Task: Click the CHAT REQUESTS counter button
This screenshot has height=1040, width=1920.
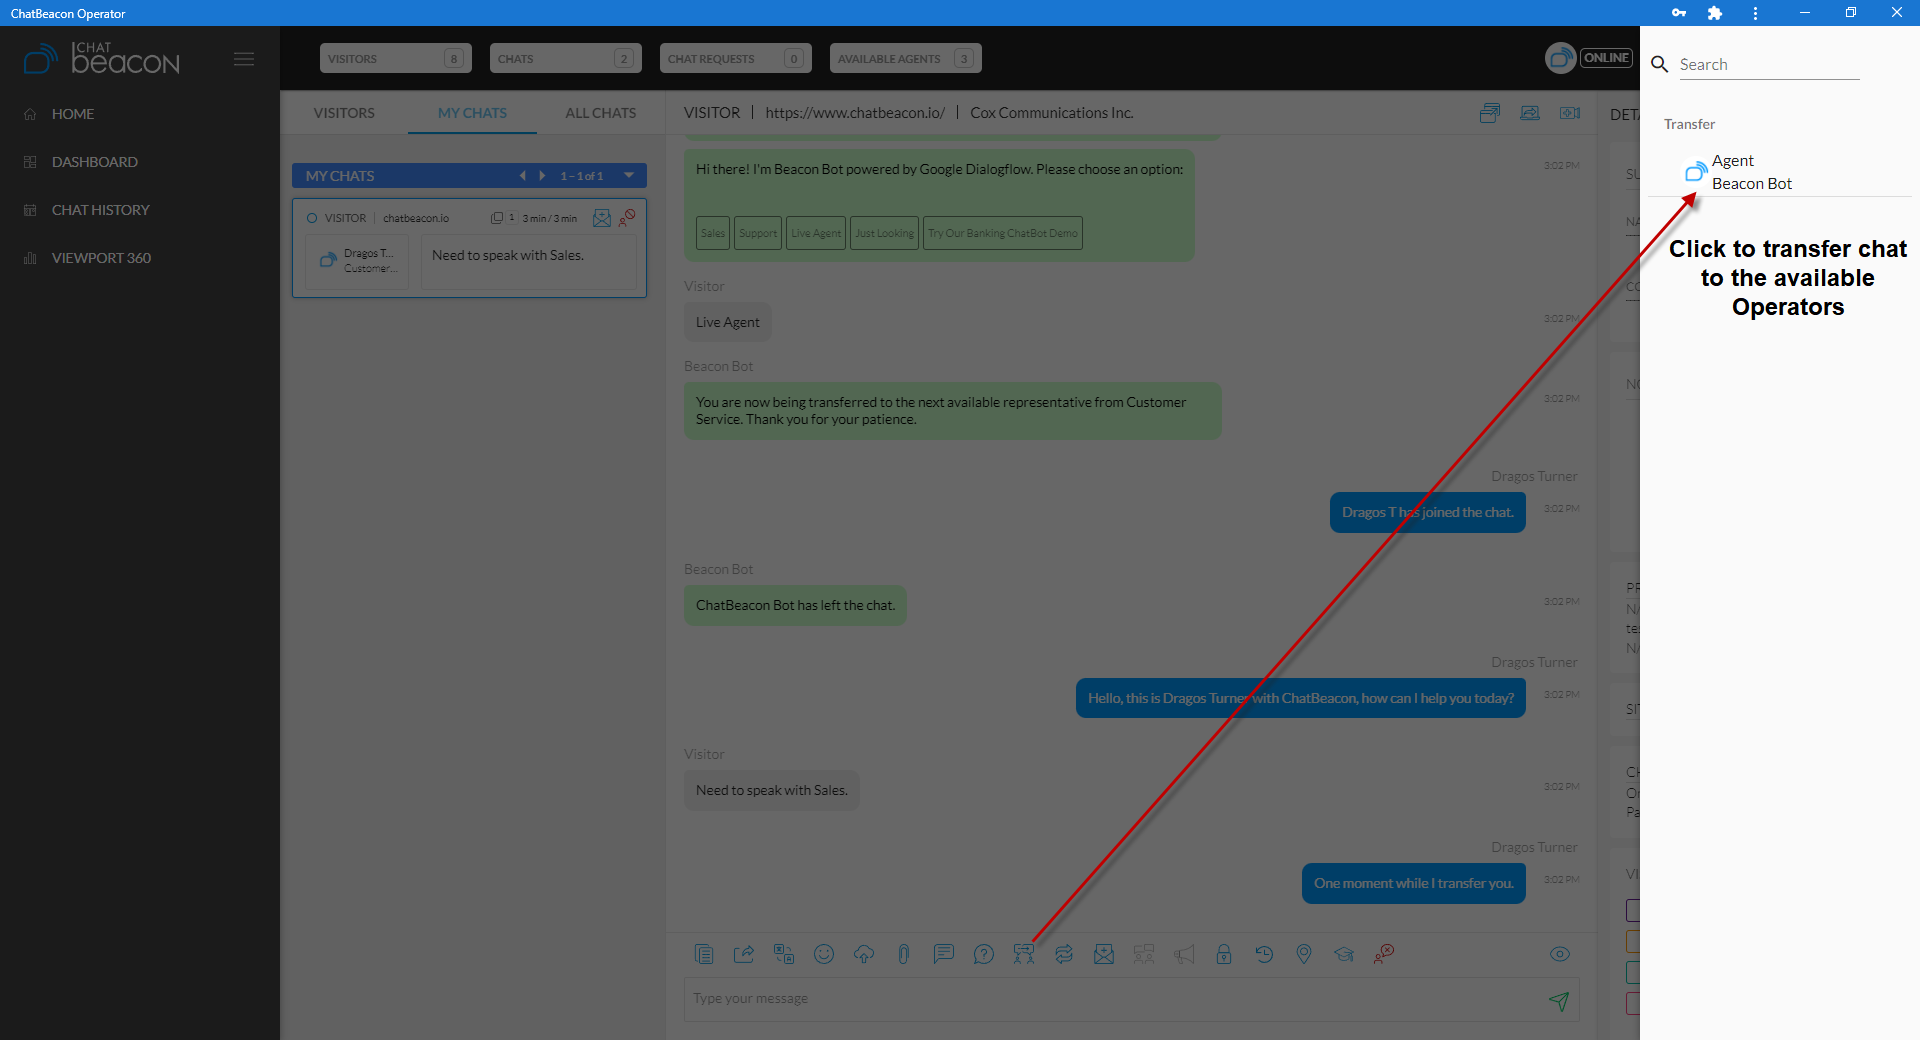Action: click(x=735, y=58)
